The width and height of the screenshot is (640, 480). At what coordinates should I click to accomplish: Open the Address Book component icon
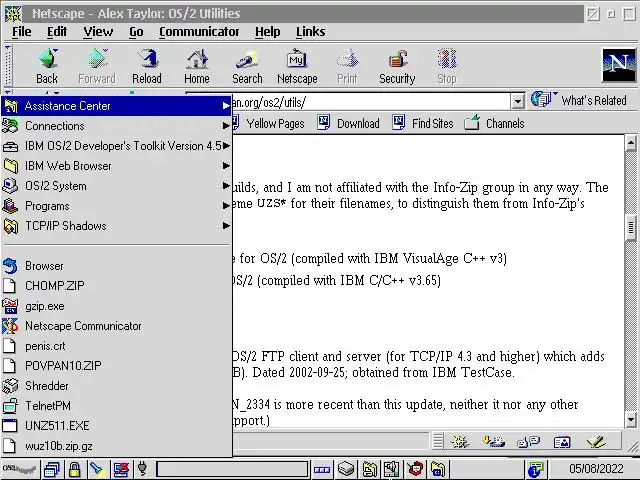[x=562, y=442]
